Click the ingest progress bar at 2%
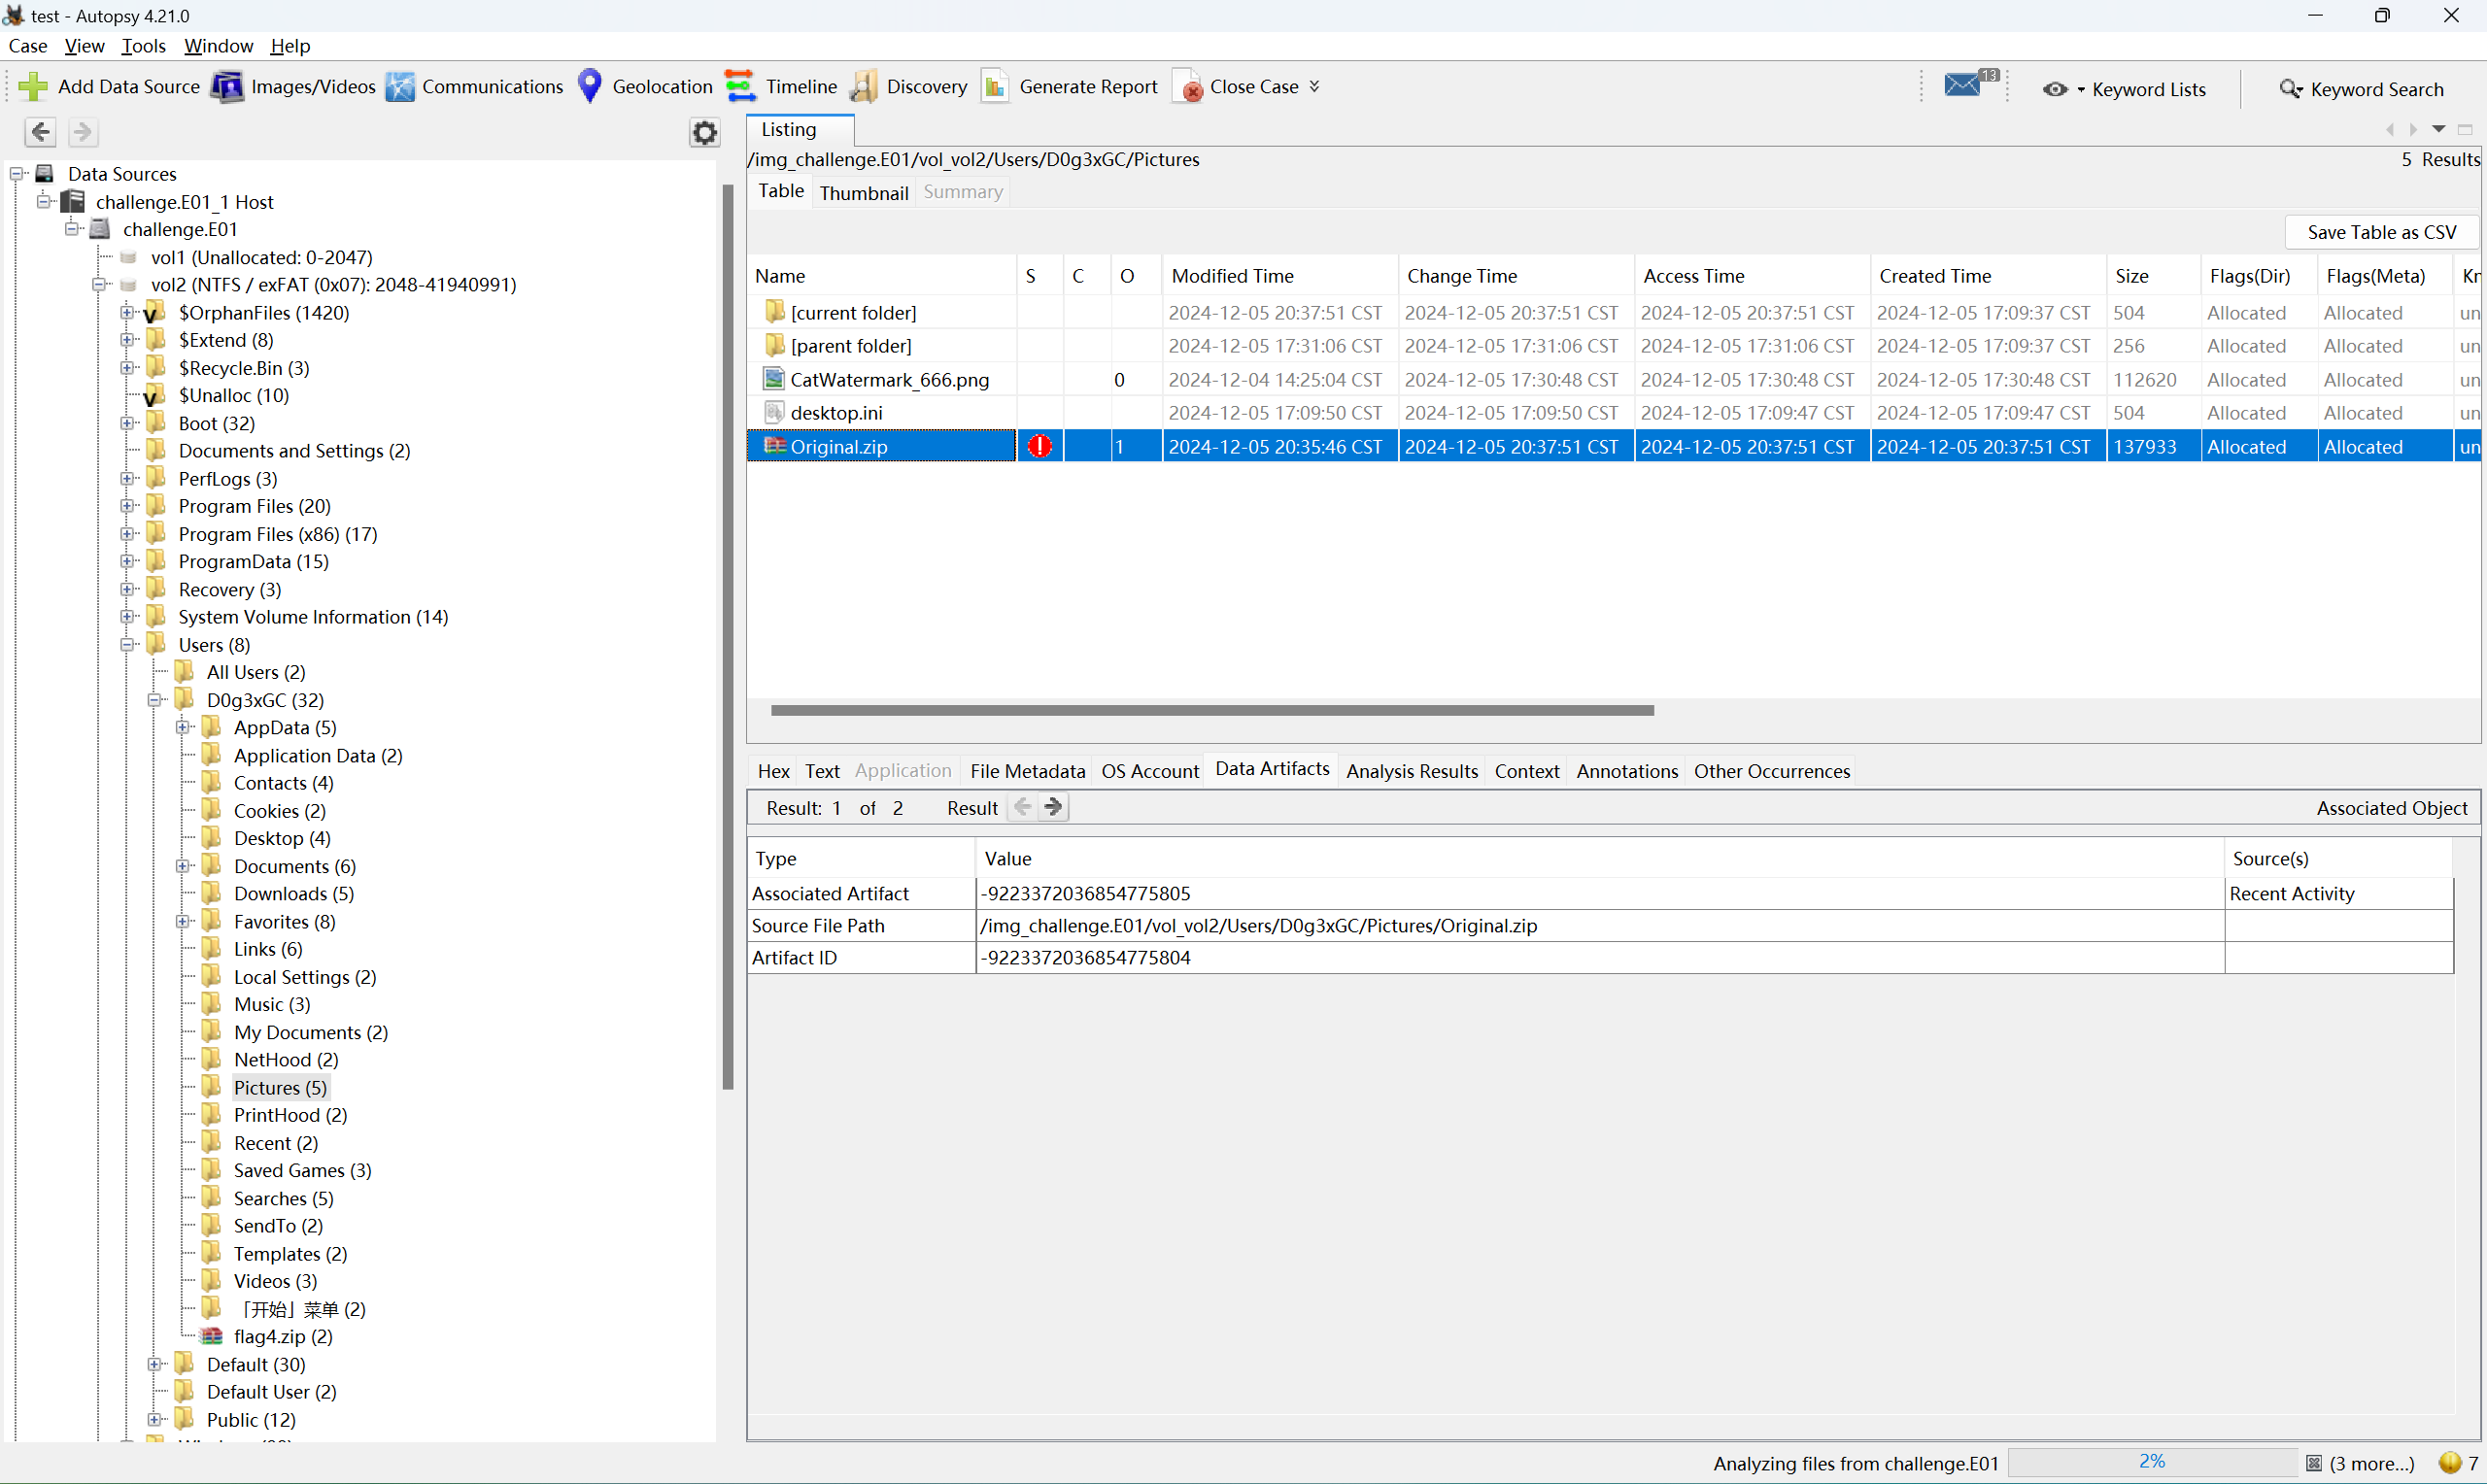This screenshot has height=1484, width=2487. (2152, 1462)
